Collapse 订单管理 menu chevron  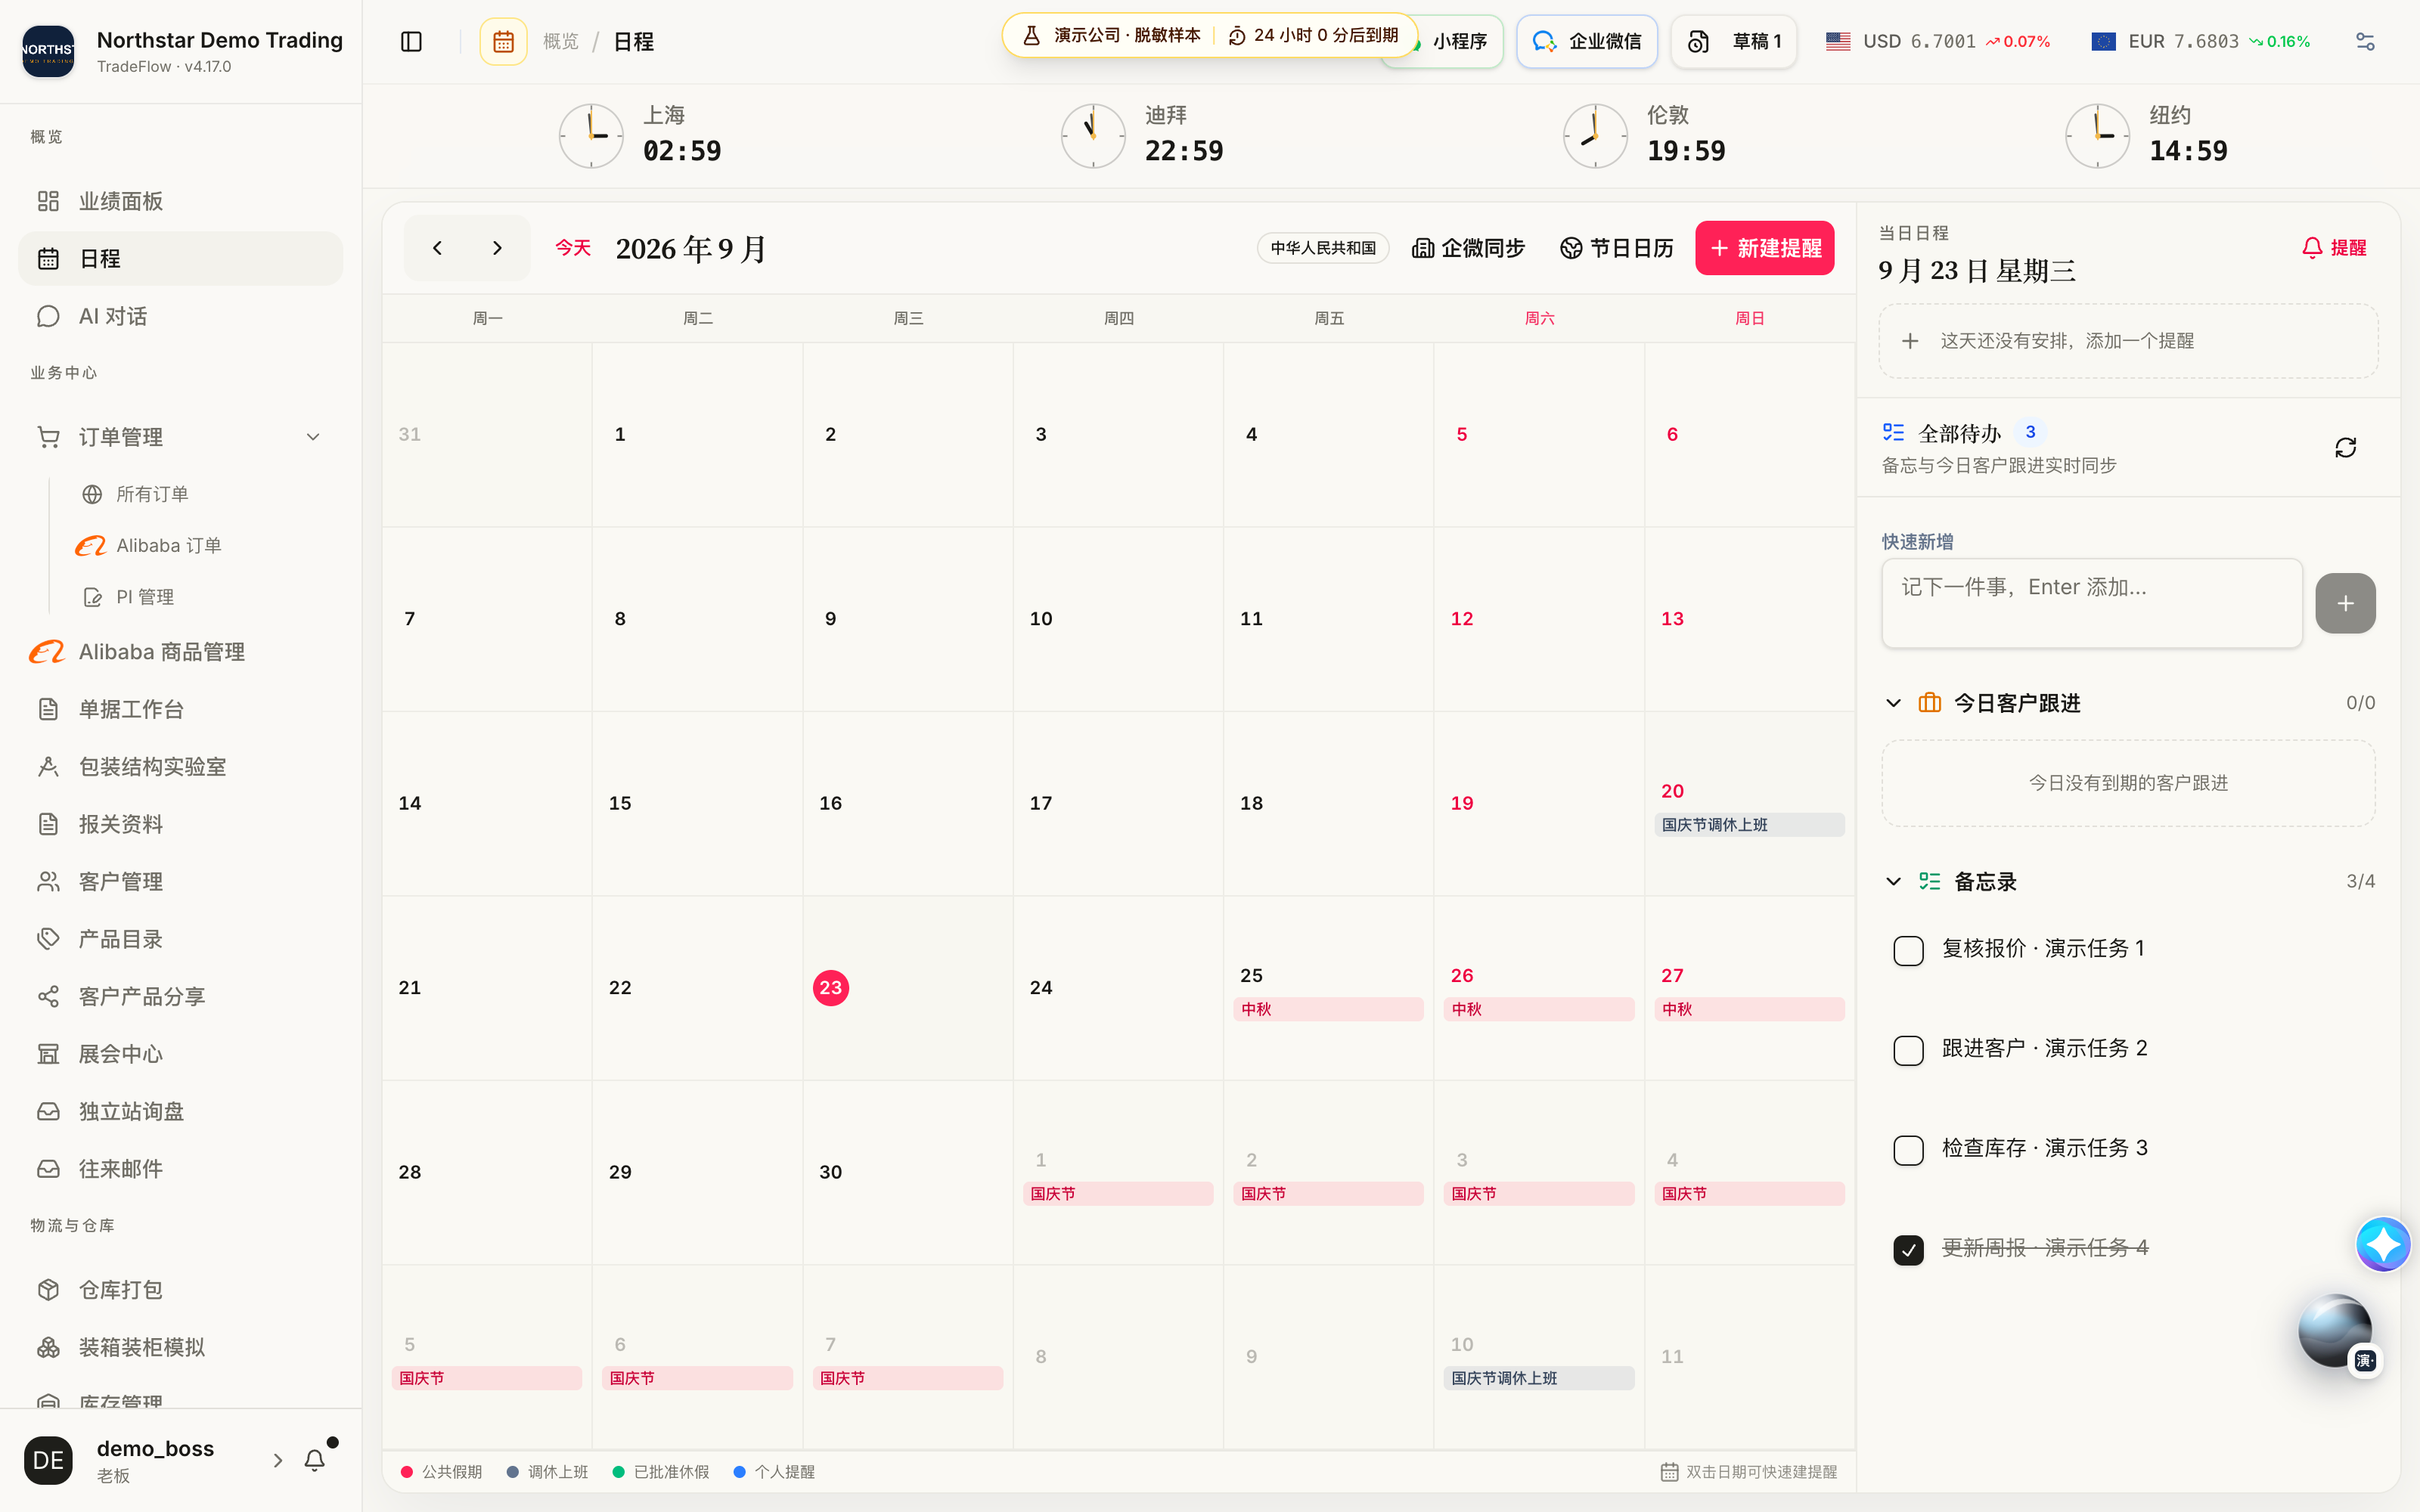click(313, 437)
